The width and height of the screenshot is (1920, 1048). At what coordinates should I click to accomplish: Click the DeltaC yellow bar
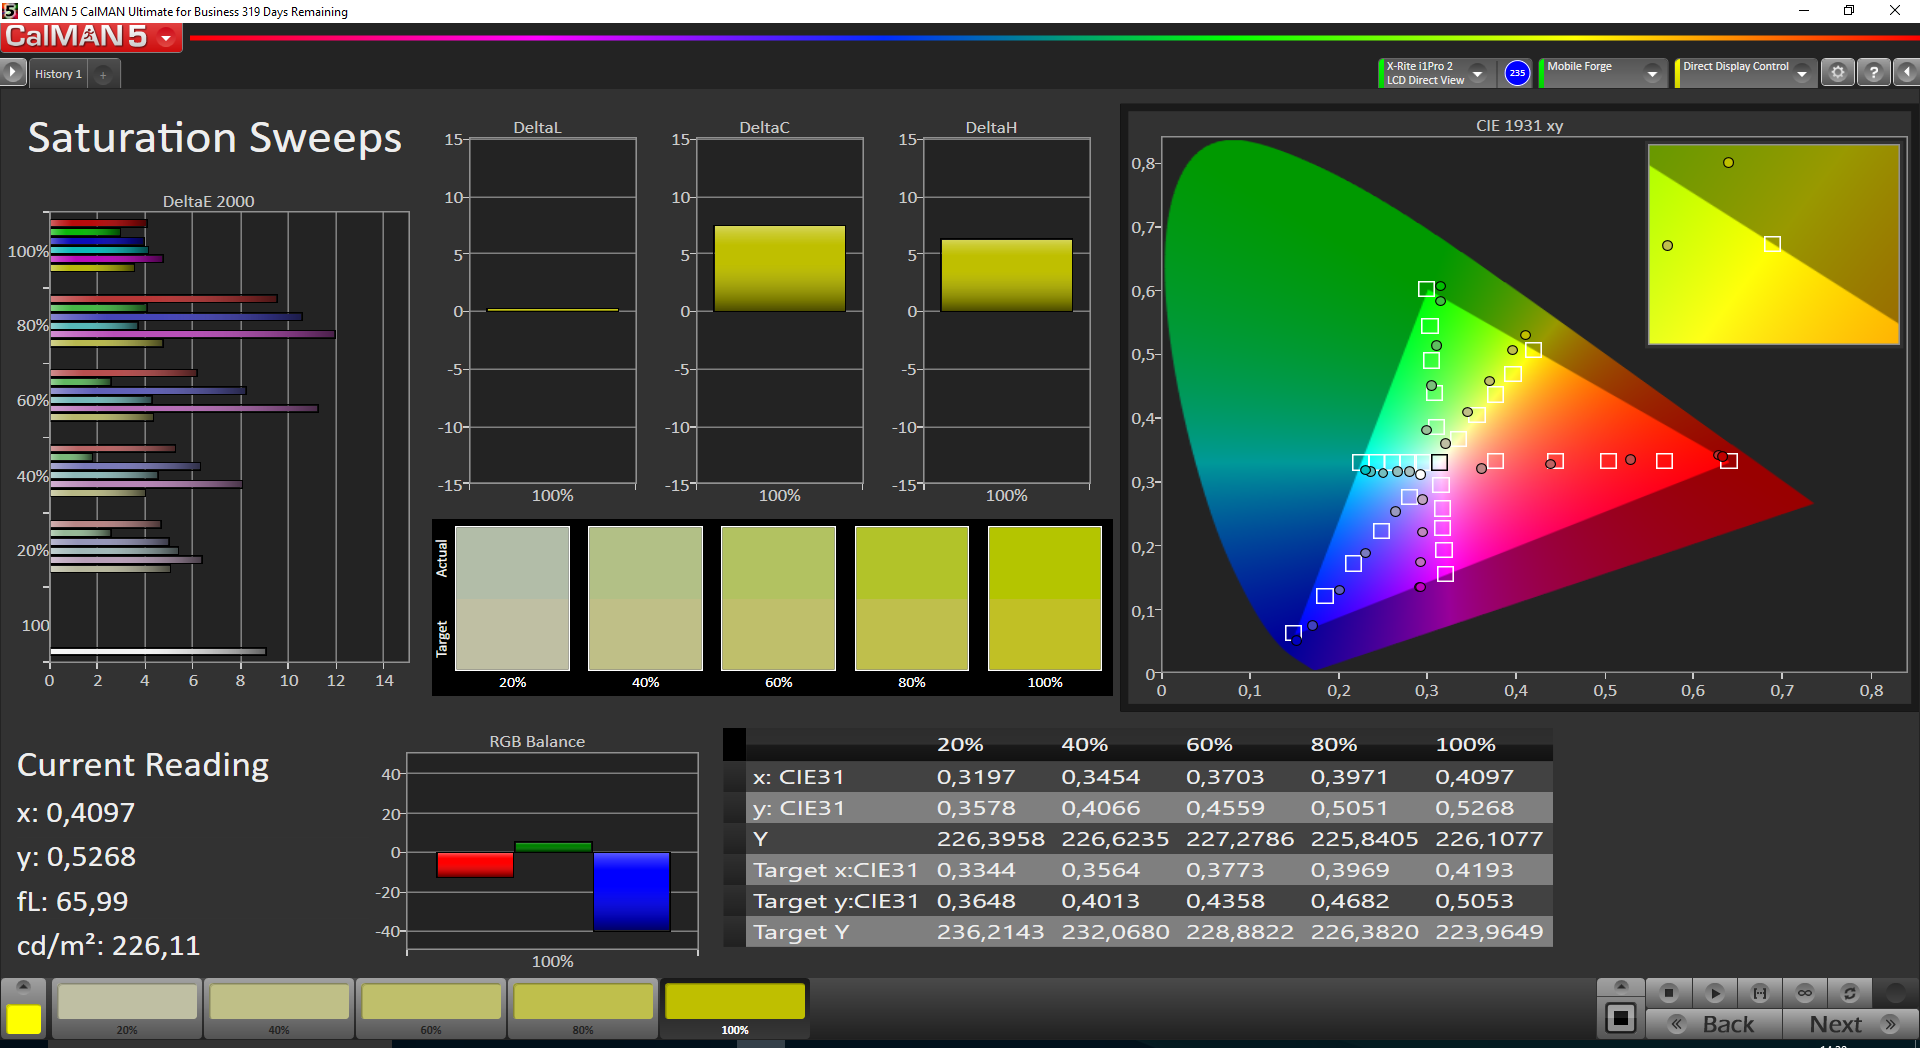[779, 268]
